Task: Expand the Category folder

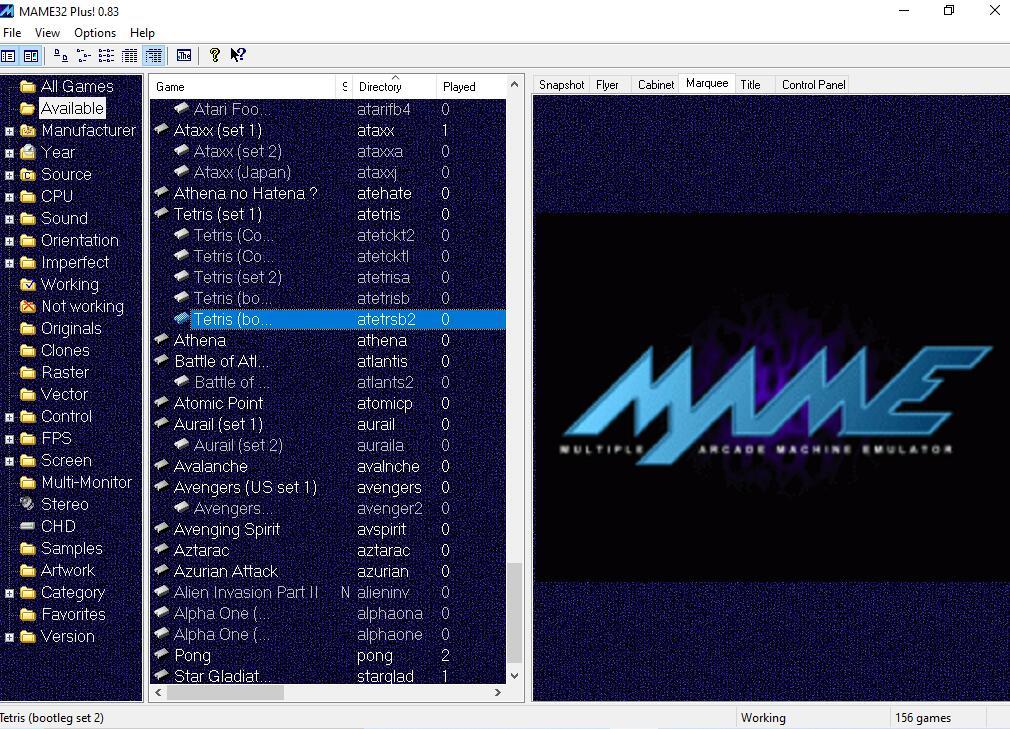Action: pyautogui.click(x=9, y=593)
